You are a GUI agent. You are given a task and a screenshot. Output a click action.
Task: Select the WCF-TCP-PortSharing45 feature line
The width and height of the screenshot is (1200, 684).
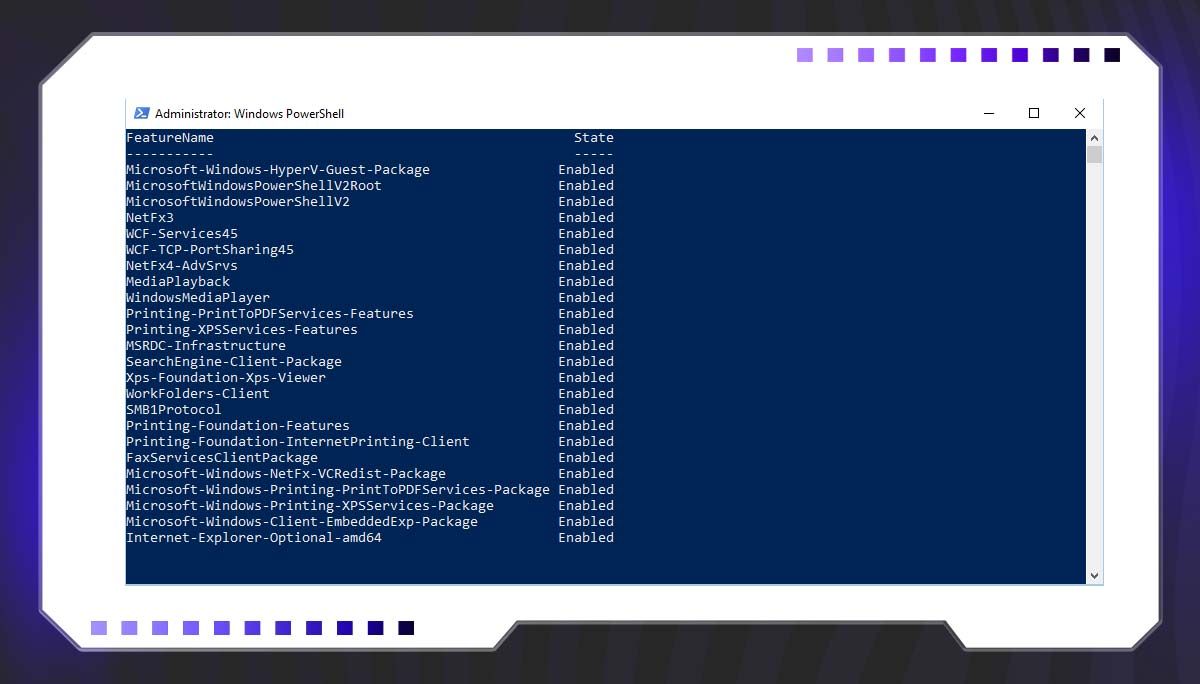211,249
